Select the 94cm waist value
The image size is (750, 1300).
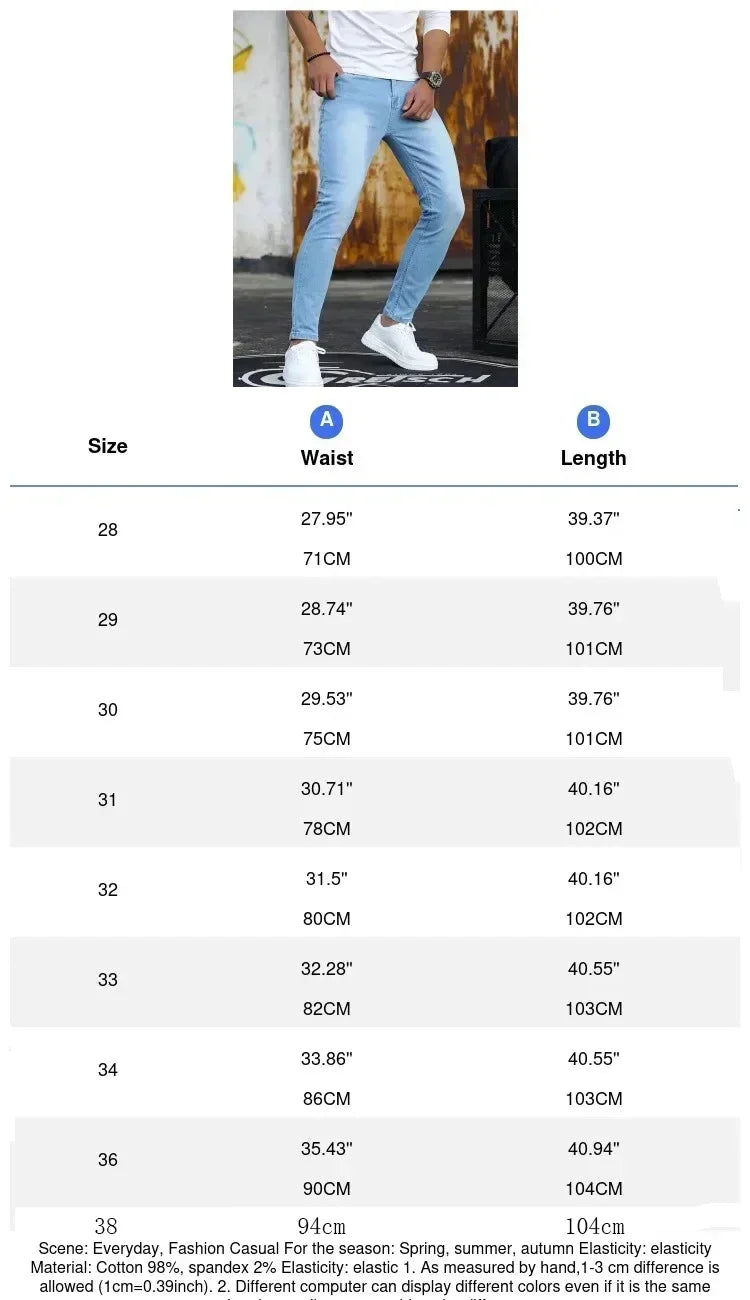coord(321,1226)
